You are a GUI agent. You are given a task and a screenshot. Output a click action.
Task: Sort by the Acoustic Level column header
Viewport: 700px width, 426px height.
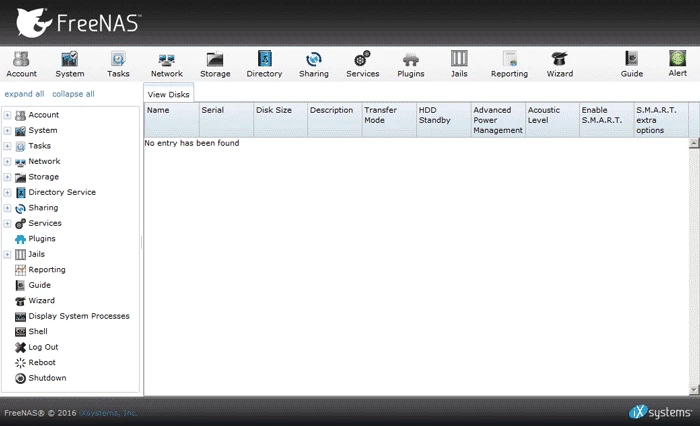(x=553, y=120)
